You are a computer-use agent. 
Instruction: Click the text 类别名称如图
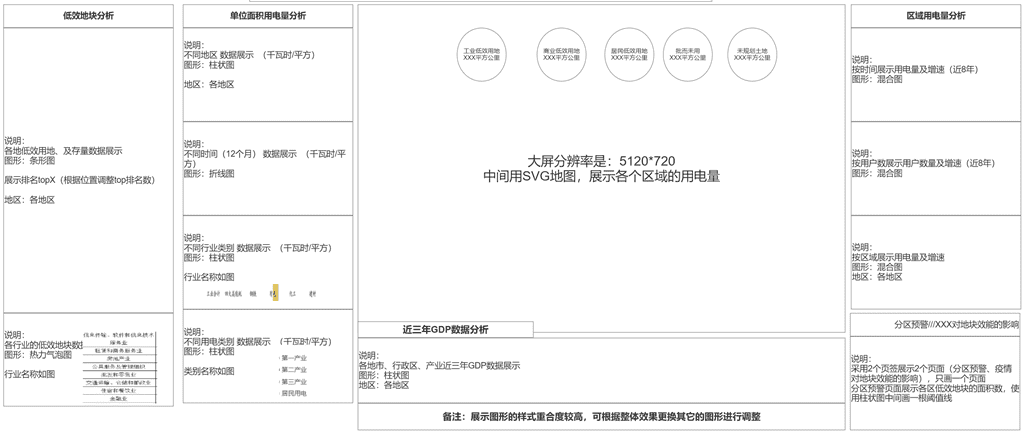[x=208, y=371]
